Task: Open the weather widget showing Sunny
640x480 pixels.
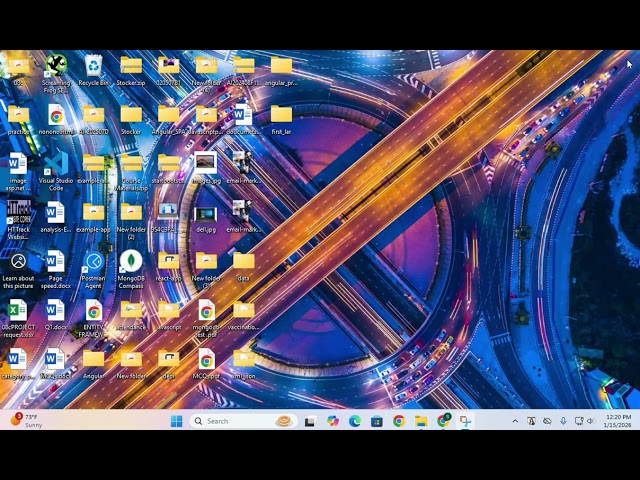Action: (x=26, y=421)
